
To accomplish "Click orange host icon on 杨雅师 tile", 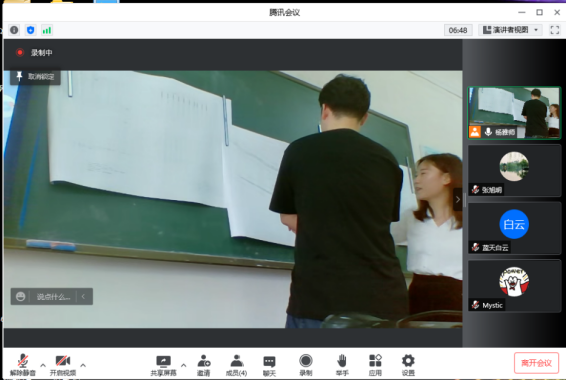I will pyautogui.click(x=475, y=132).
